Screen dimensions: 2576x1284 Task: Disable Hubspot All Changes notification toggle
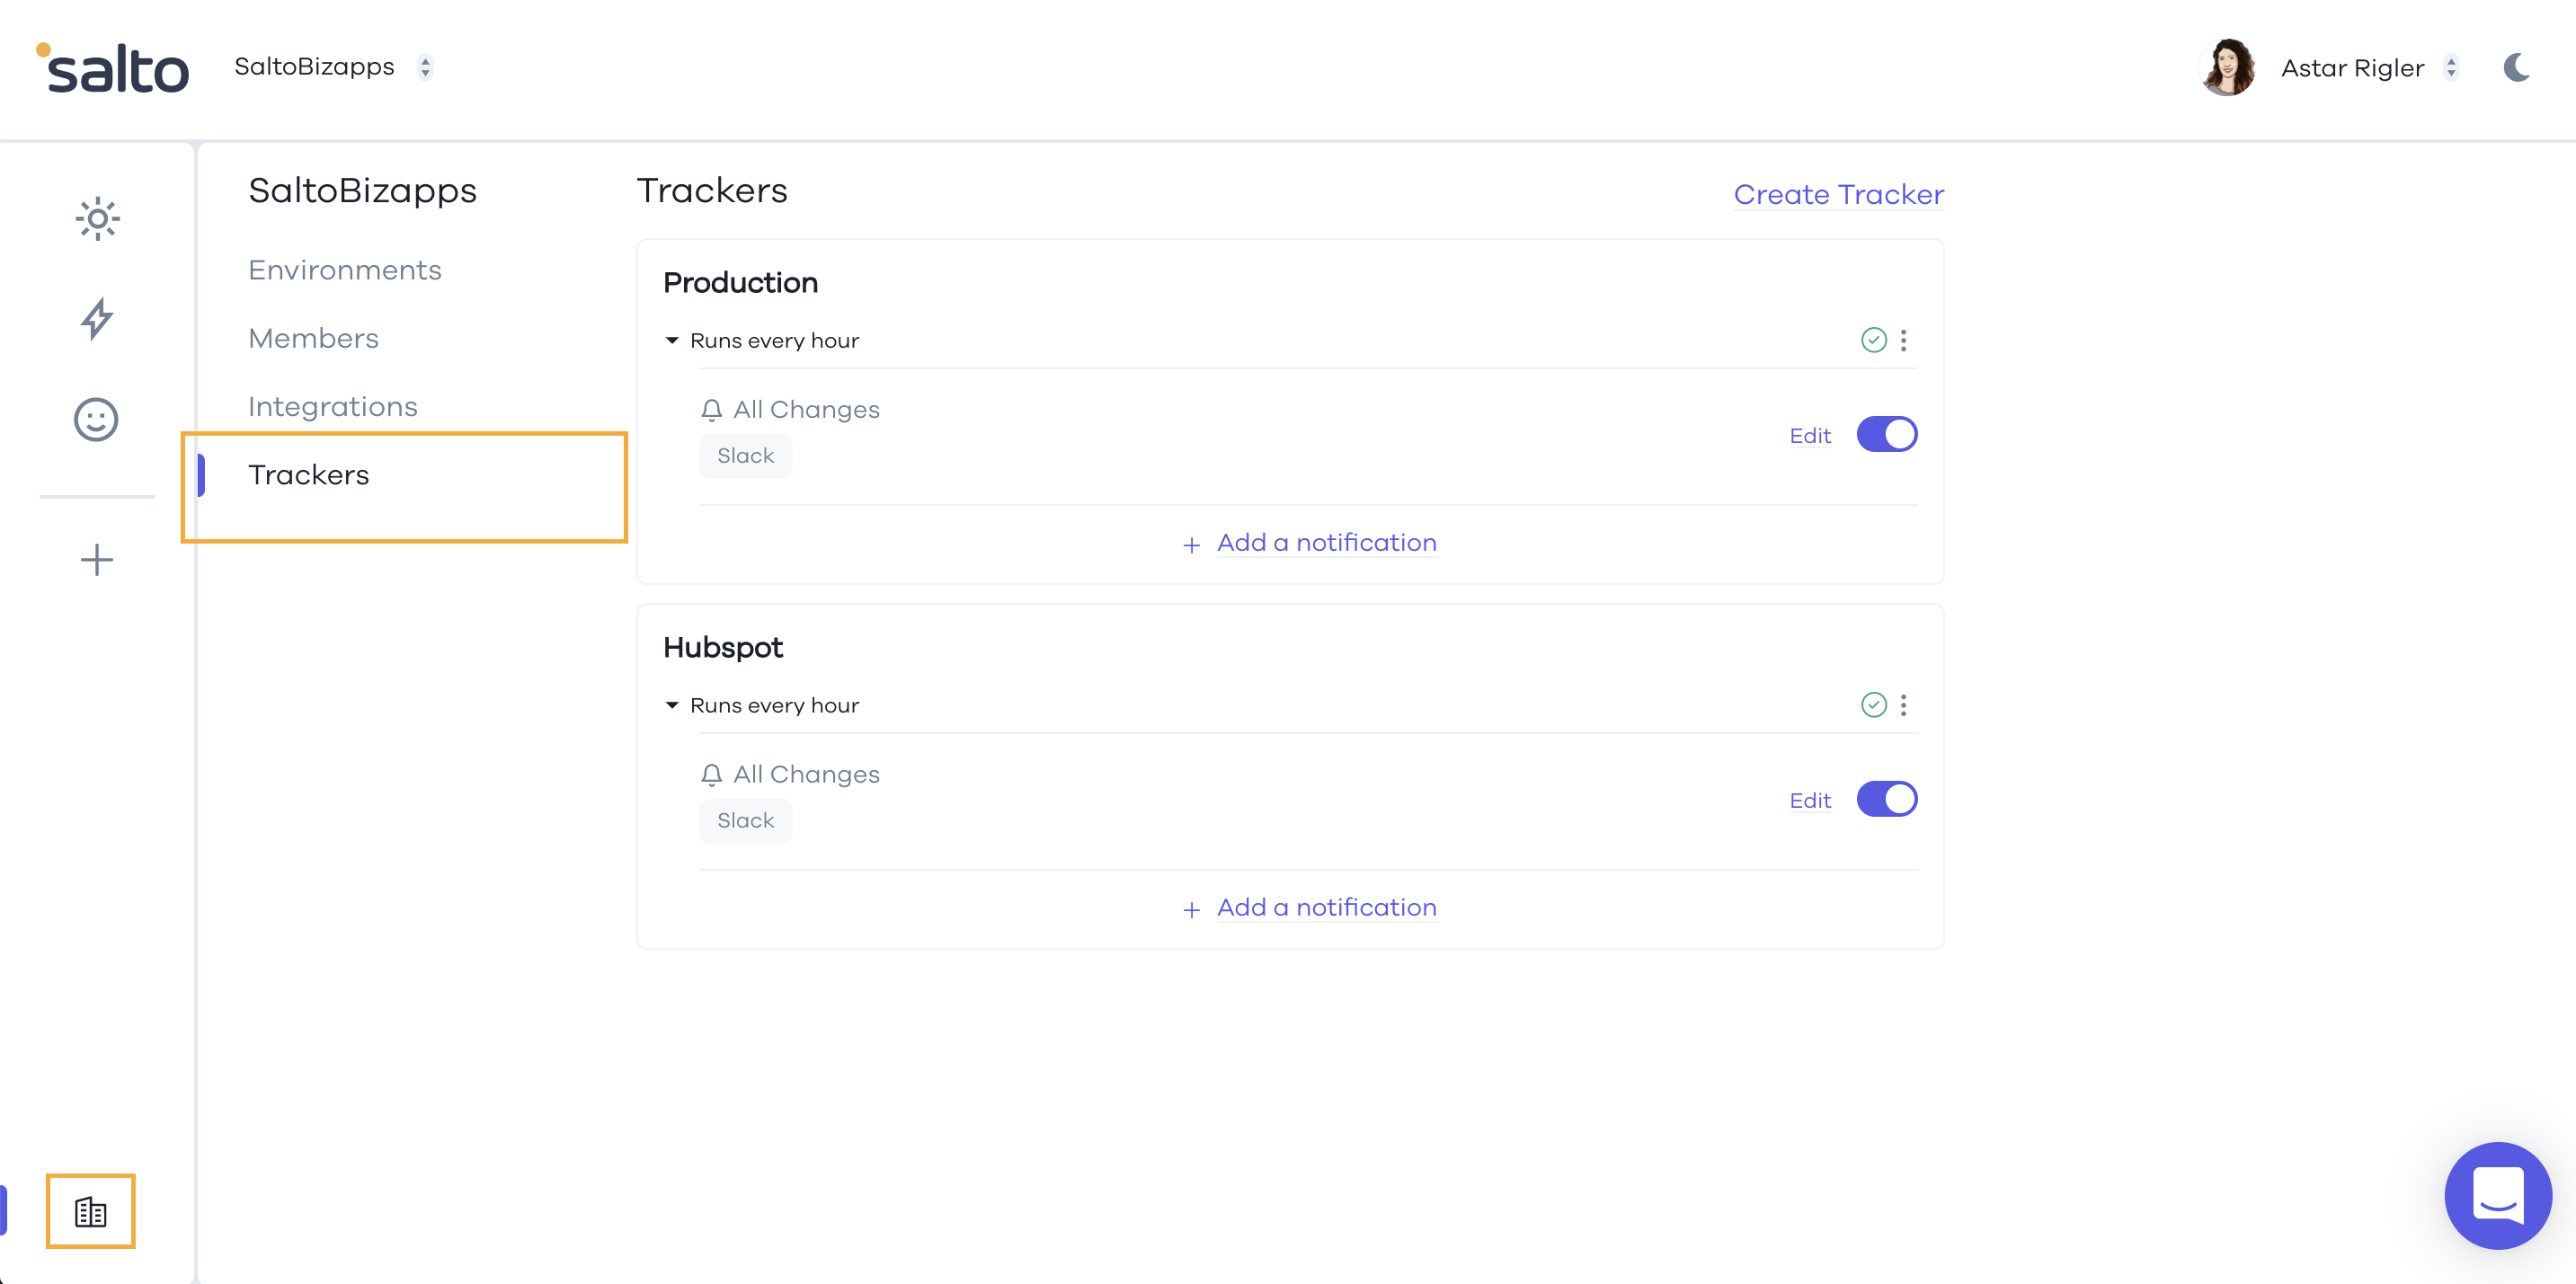(1886, 800)
